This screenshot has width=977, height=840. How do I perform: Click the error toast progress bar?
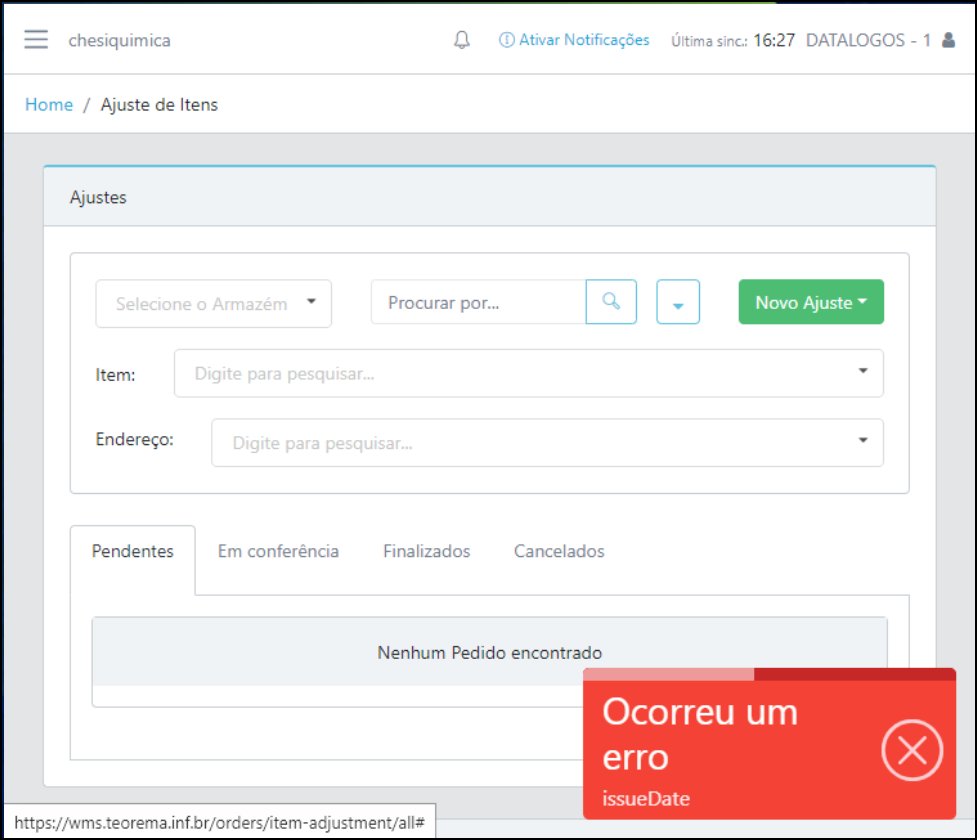click(769, 674)
